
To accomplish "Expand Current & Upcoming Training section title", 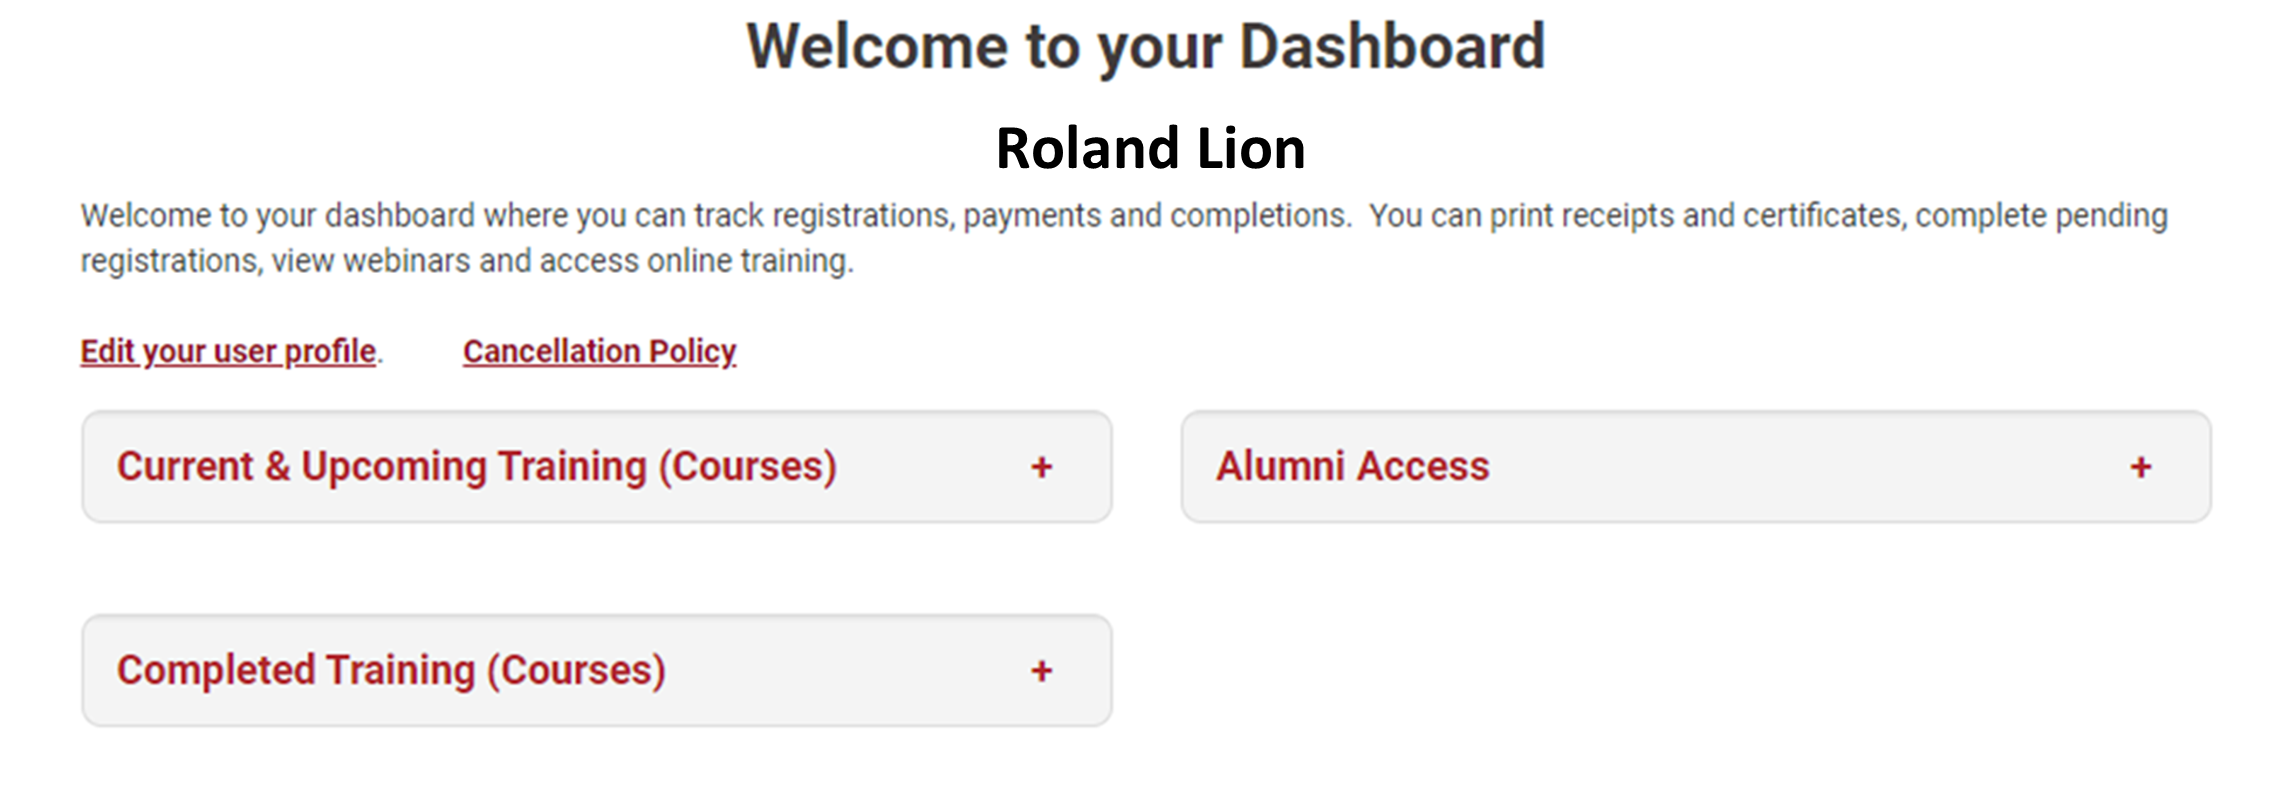I will [x=476, y=467].
